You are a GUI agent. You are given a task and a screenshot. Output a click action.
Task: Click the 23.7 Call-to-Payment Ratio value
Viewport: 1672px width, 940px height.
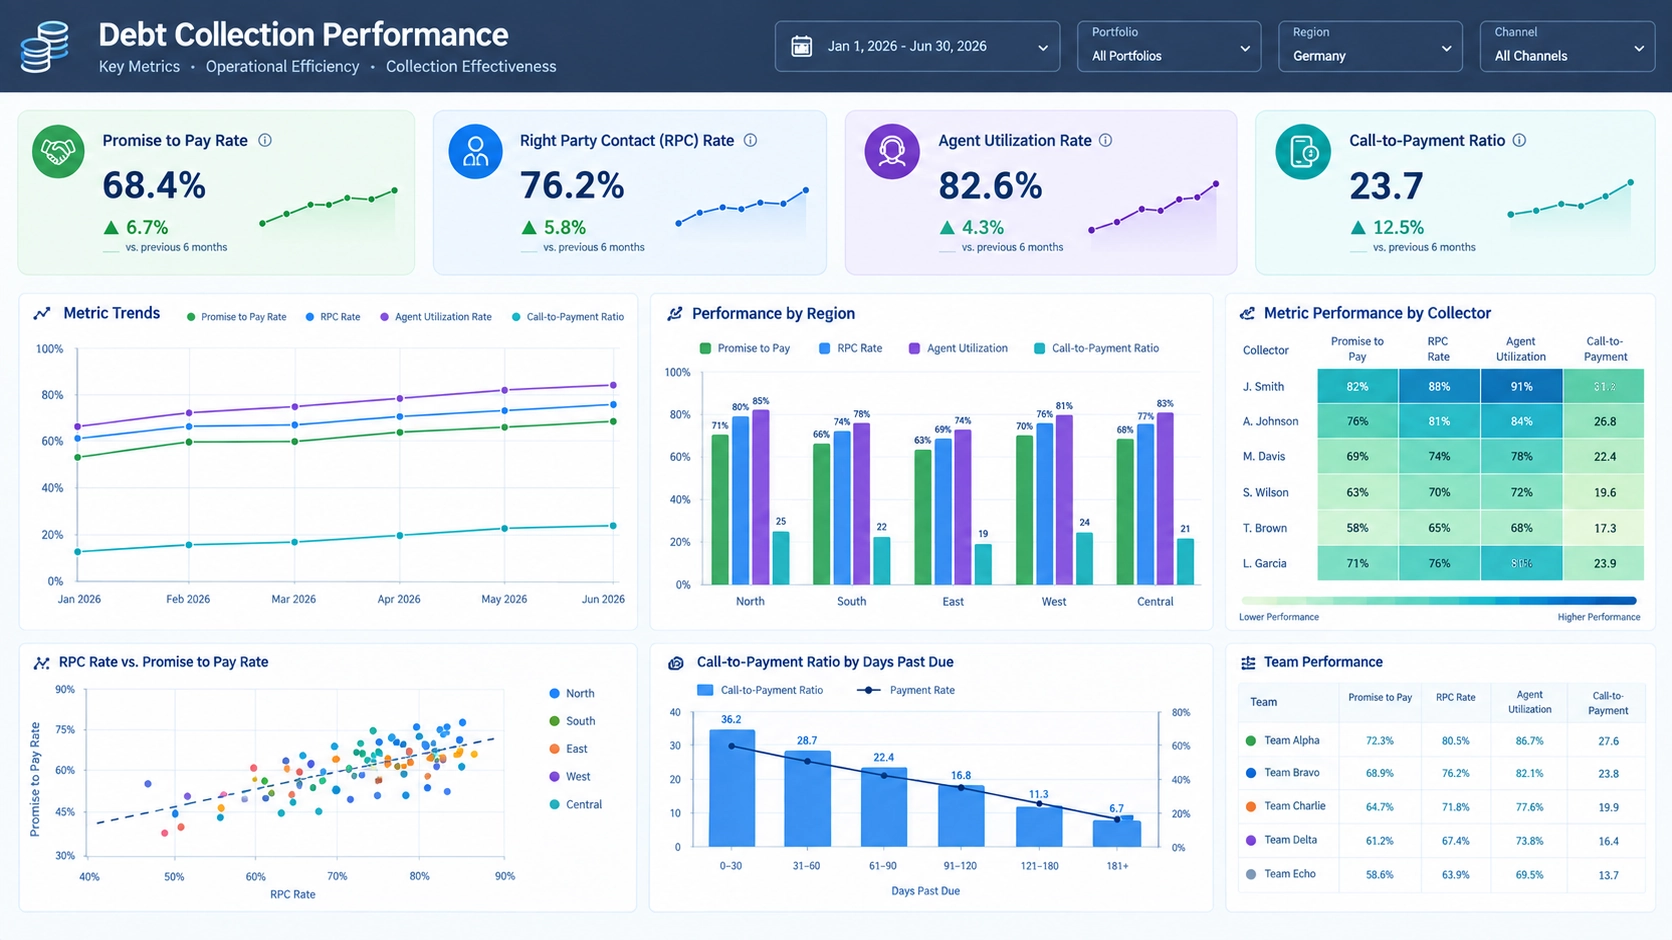(x=1386, y=186)
